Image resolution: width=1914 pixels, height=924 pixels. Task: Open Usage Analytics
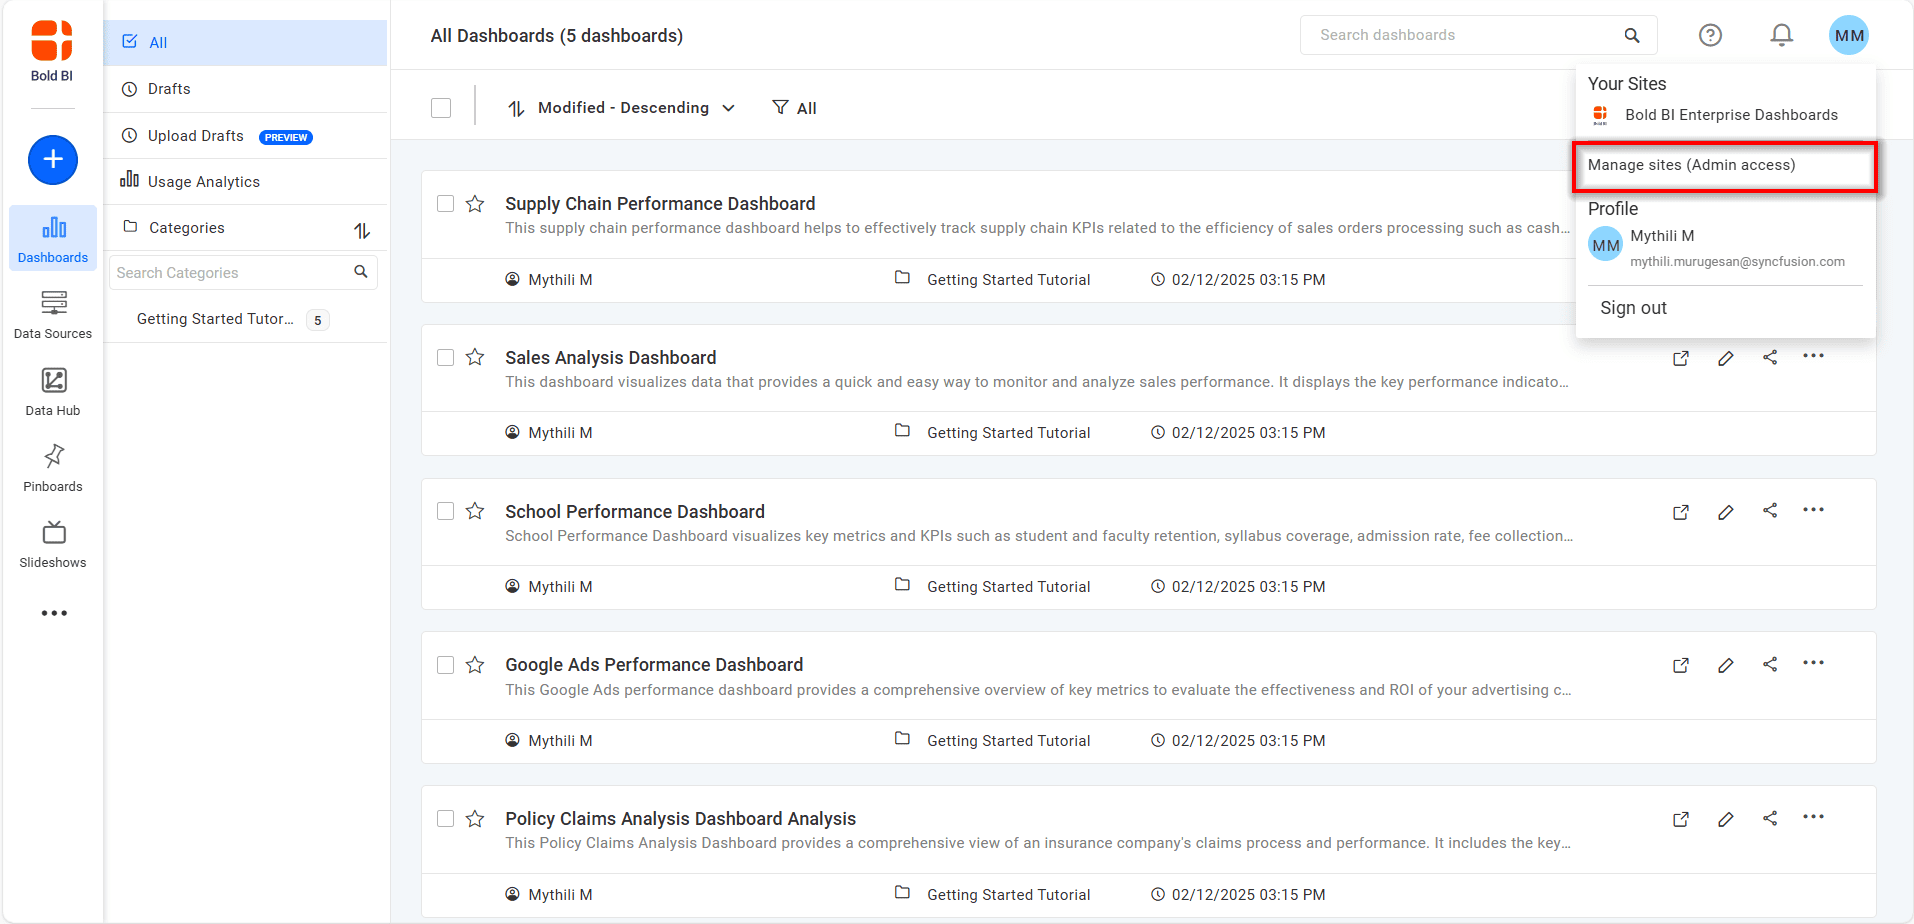[203, 181]
